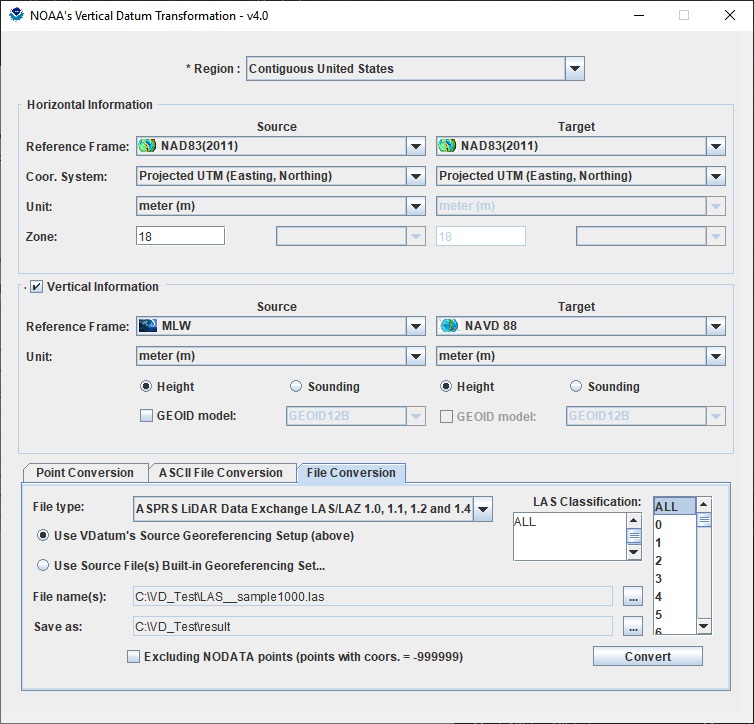Click the Save as path field

pyautogui.click(x=373, y=626)
